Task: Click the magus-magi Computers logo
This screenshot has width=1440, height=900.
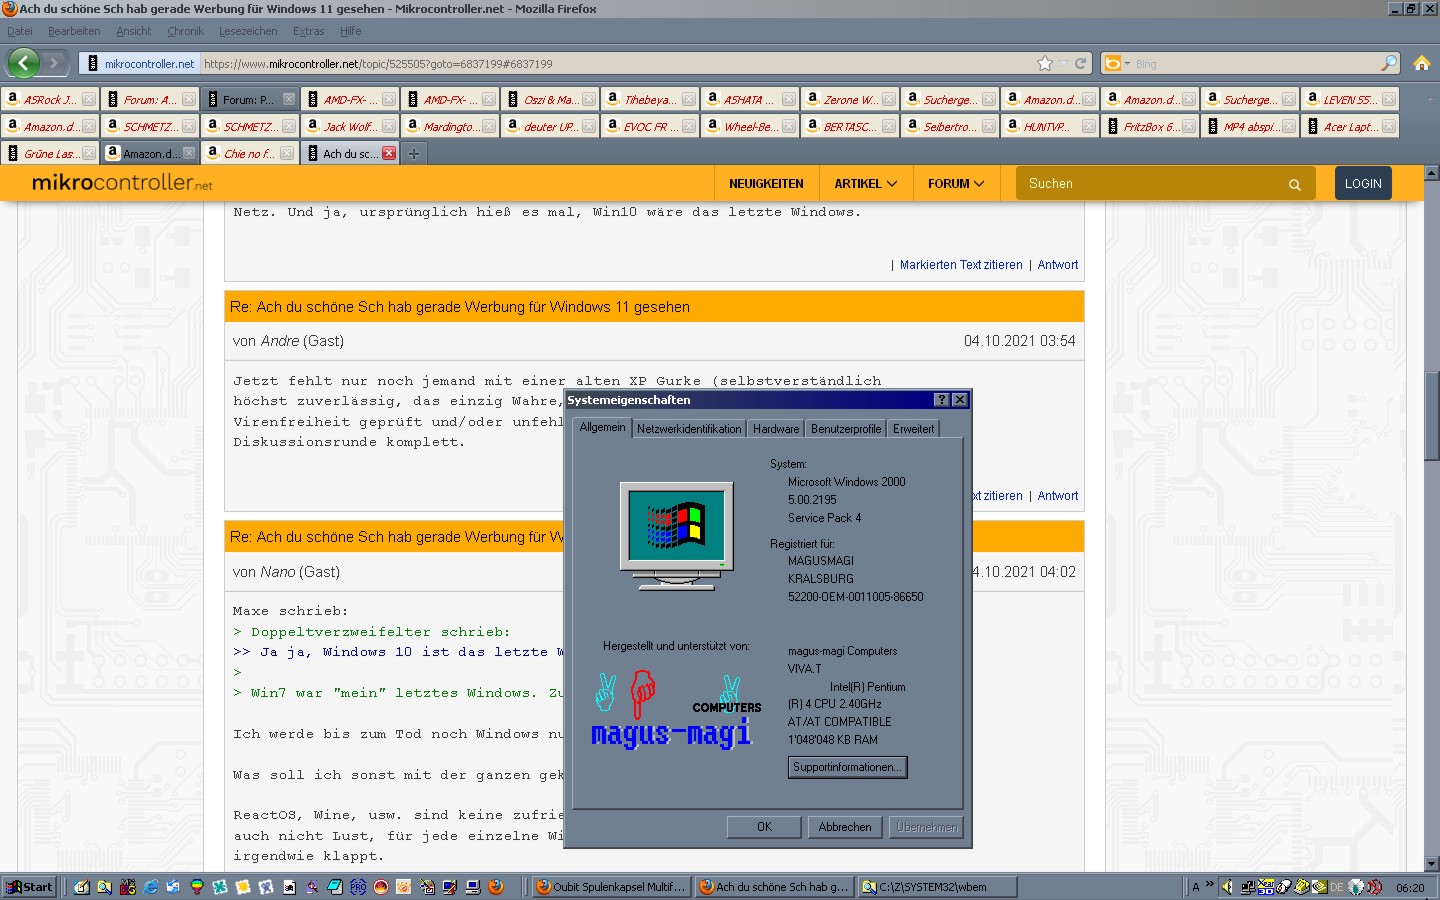Action: tap(676, 710)
